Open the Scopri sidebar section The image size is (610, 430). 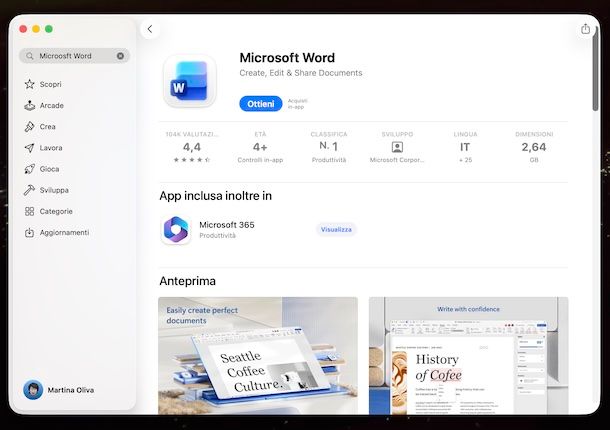click(x=51, y=84)
